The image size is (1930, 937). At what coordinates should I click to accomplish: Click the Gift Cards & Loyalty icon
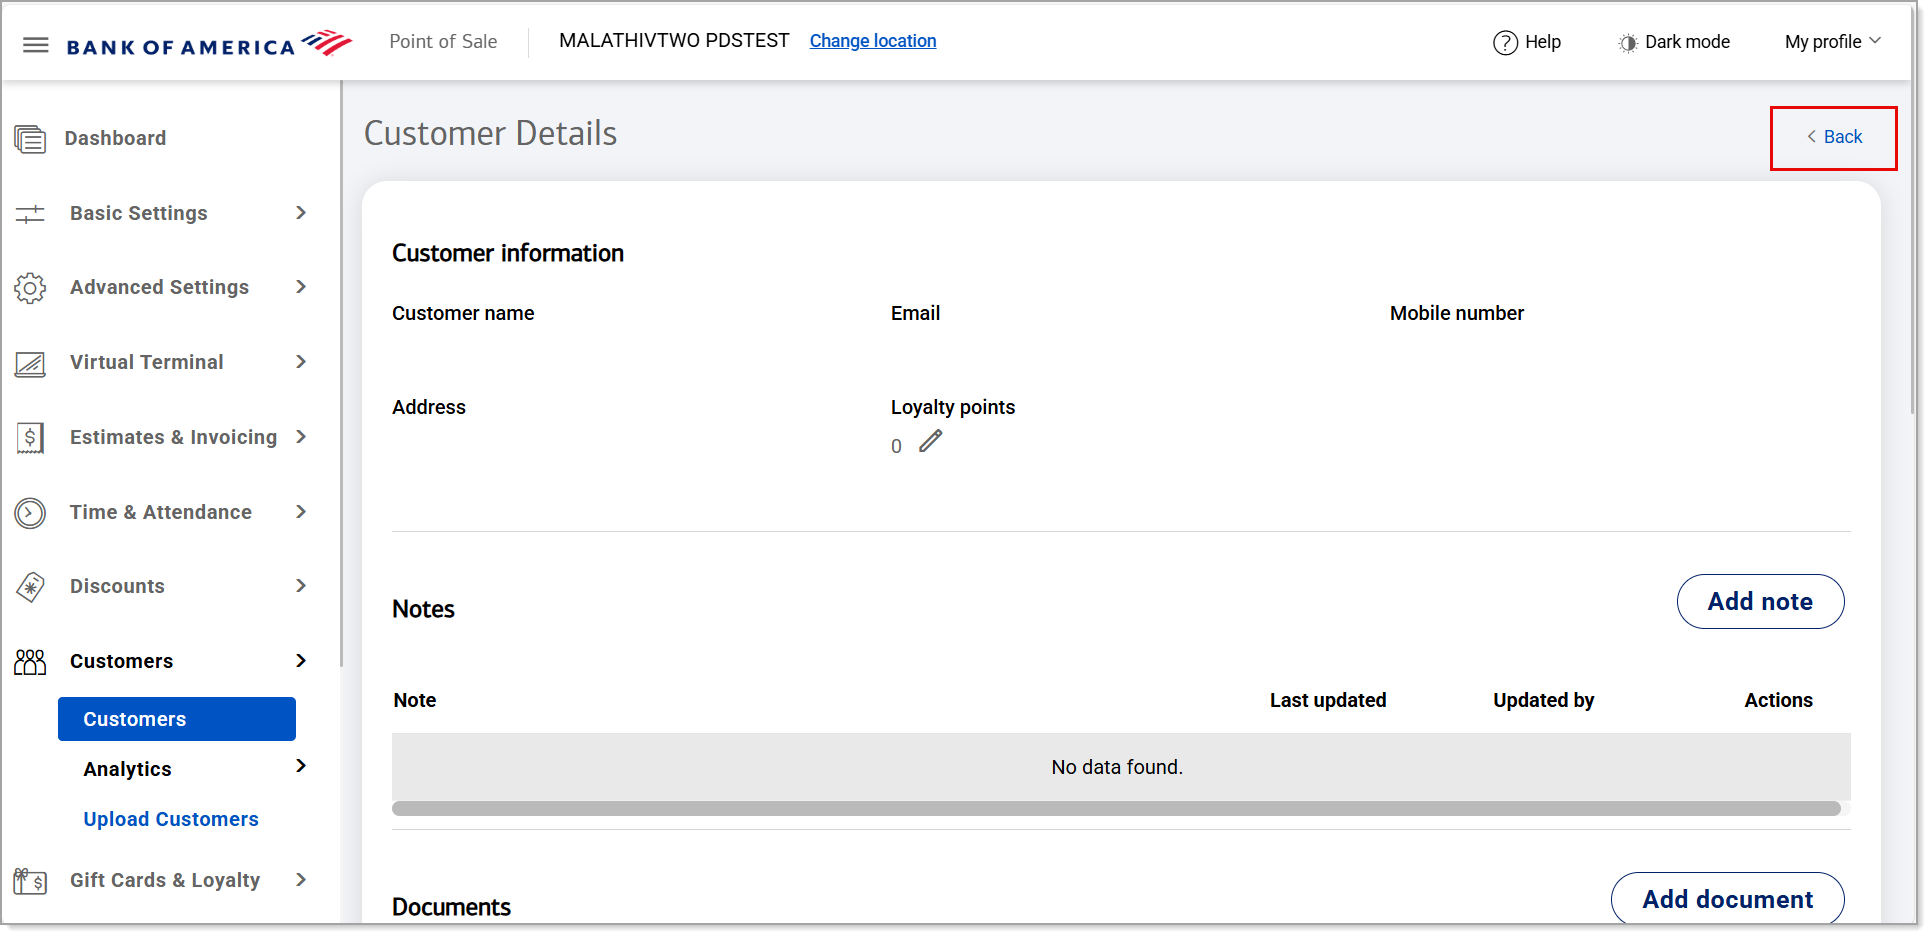pyautogui.click(x=30, y=881)
